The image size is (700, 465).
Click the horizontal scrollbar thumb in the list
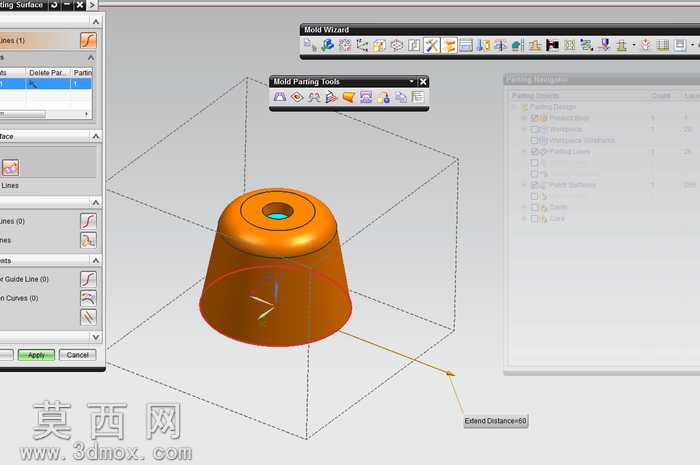point(22,114)
